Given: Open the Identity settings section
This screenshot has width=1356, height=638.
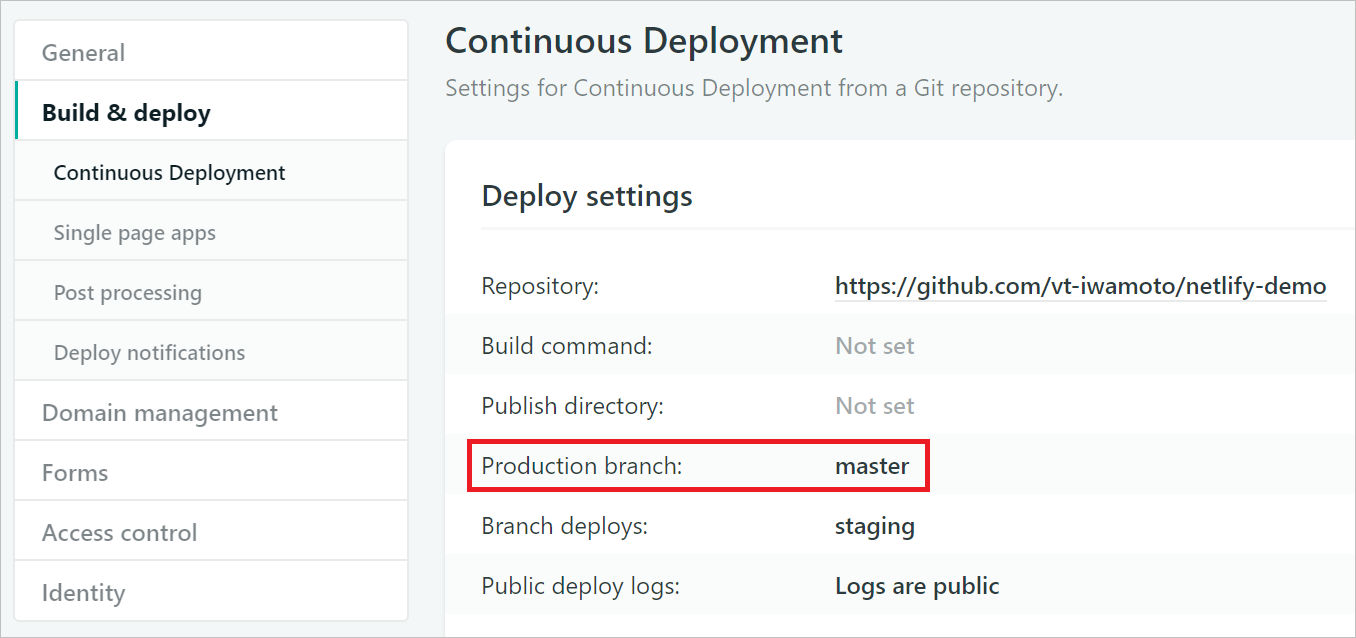Looking at the screenshot, I should pyautogui.click(x=83, y=591).
